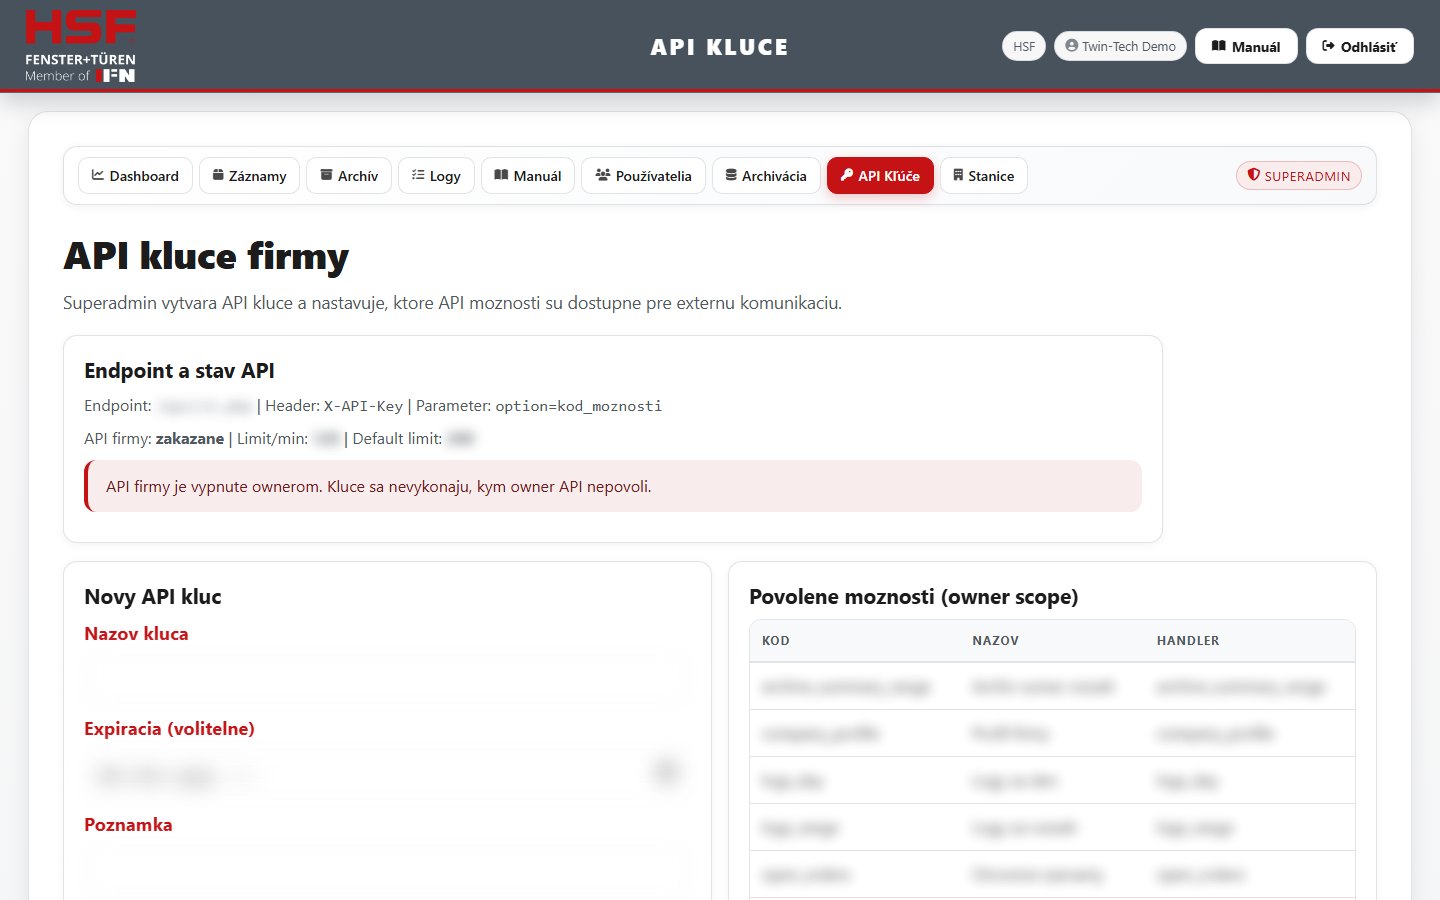Click the shield icon on SUPERADMIN badge

1254,175
